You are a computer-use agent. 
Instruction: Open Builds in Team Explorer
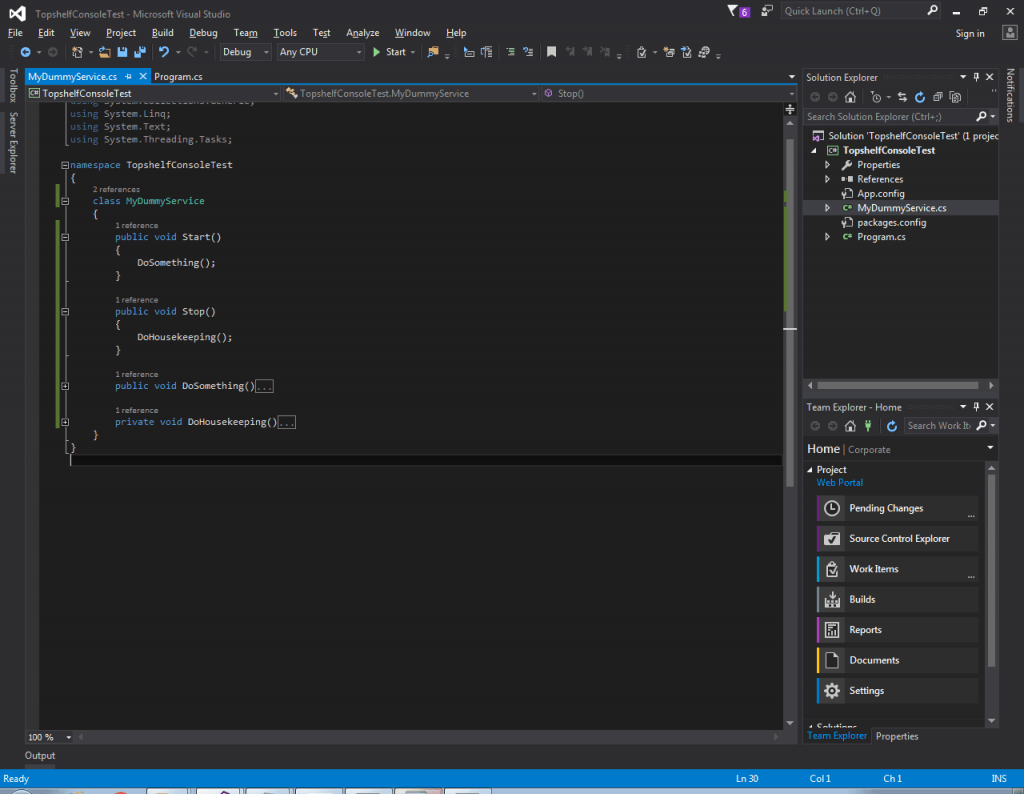click(x=897, y=599)
